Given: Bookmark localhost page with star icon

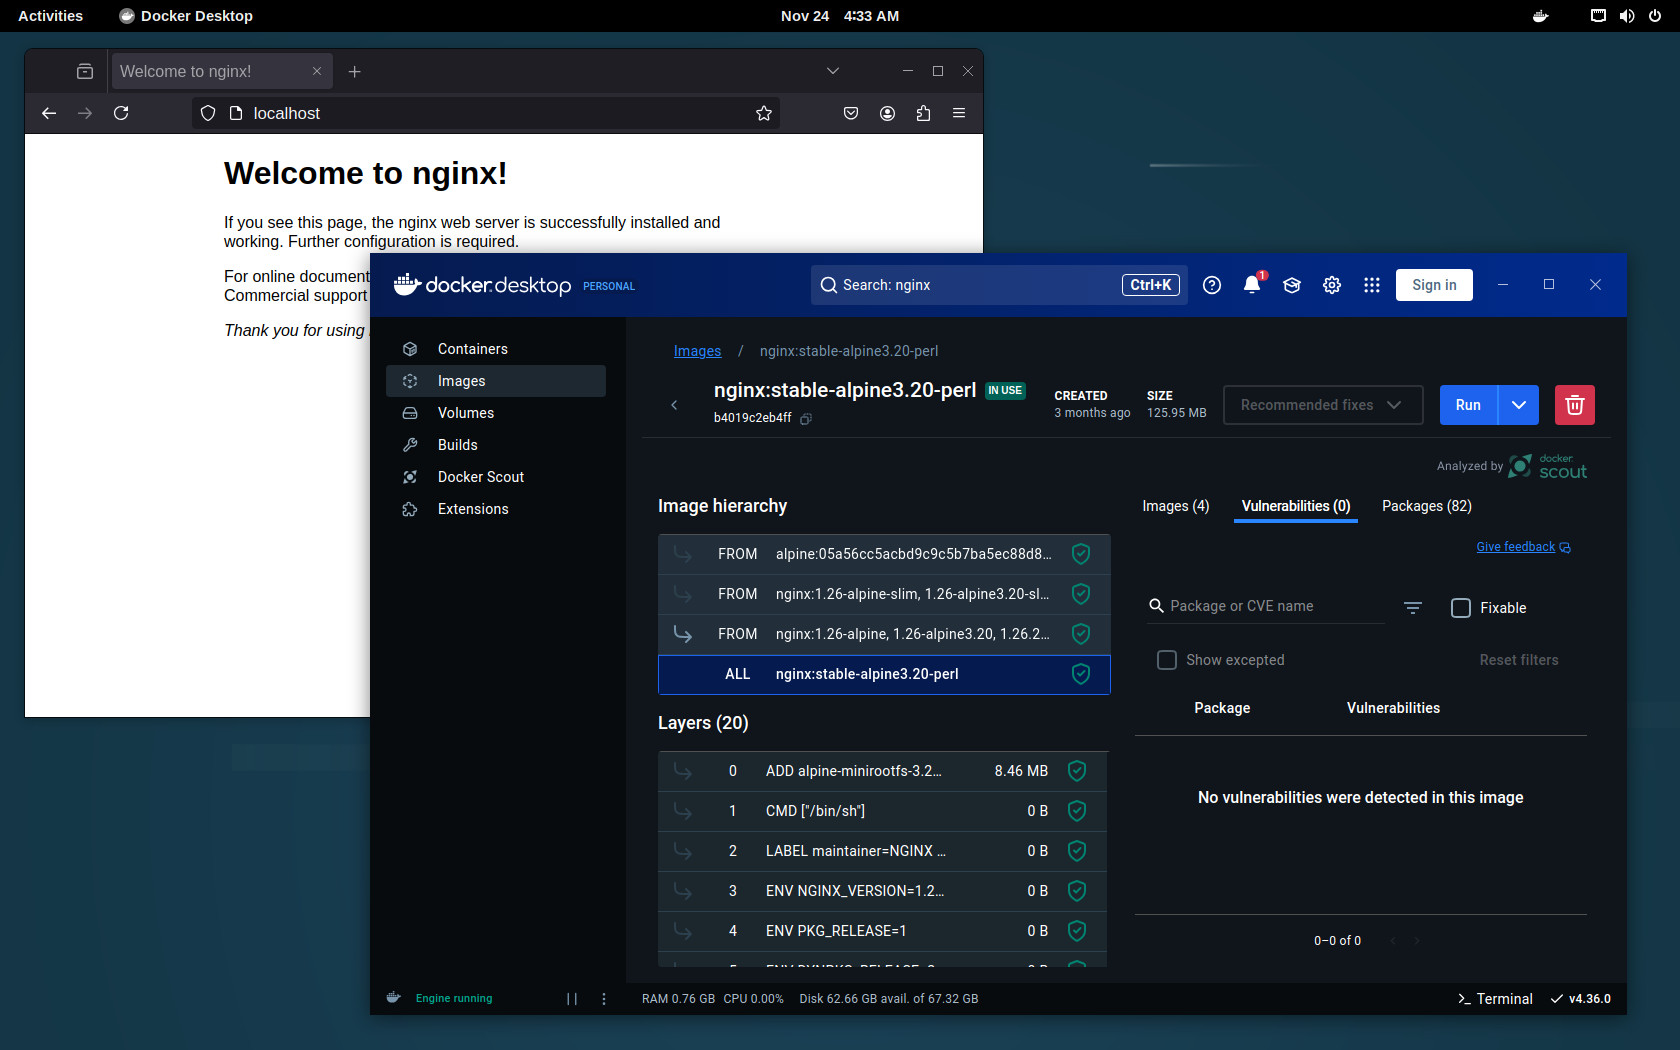Looking at the screenshot, I should click(x=764, y=113).
